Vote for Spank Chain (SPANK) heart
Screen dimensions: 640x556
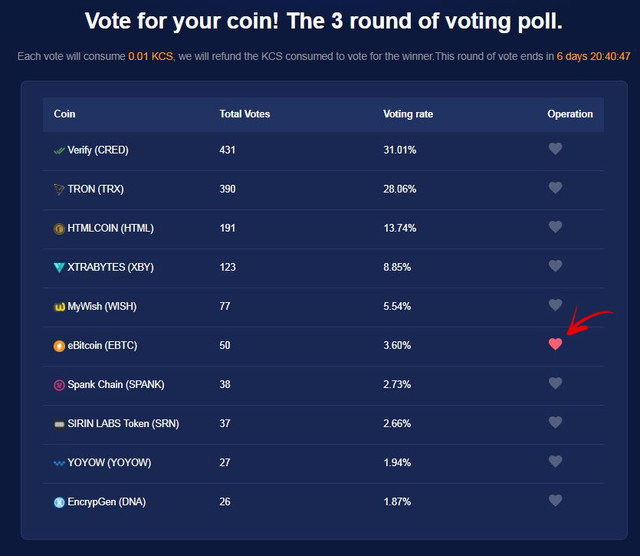tap(555, 383)
